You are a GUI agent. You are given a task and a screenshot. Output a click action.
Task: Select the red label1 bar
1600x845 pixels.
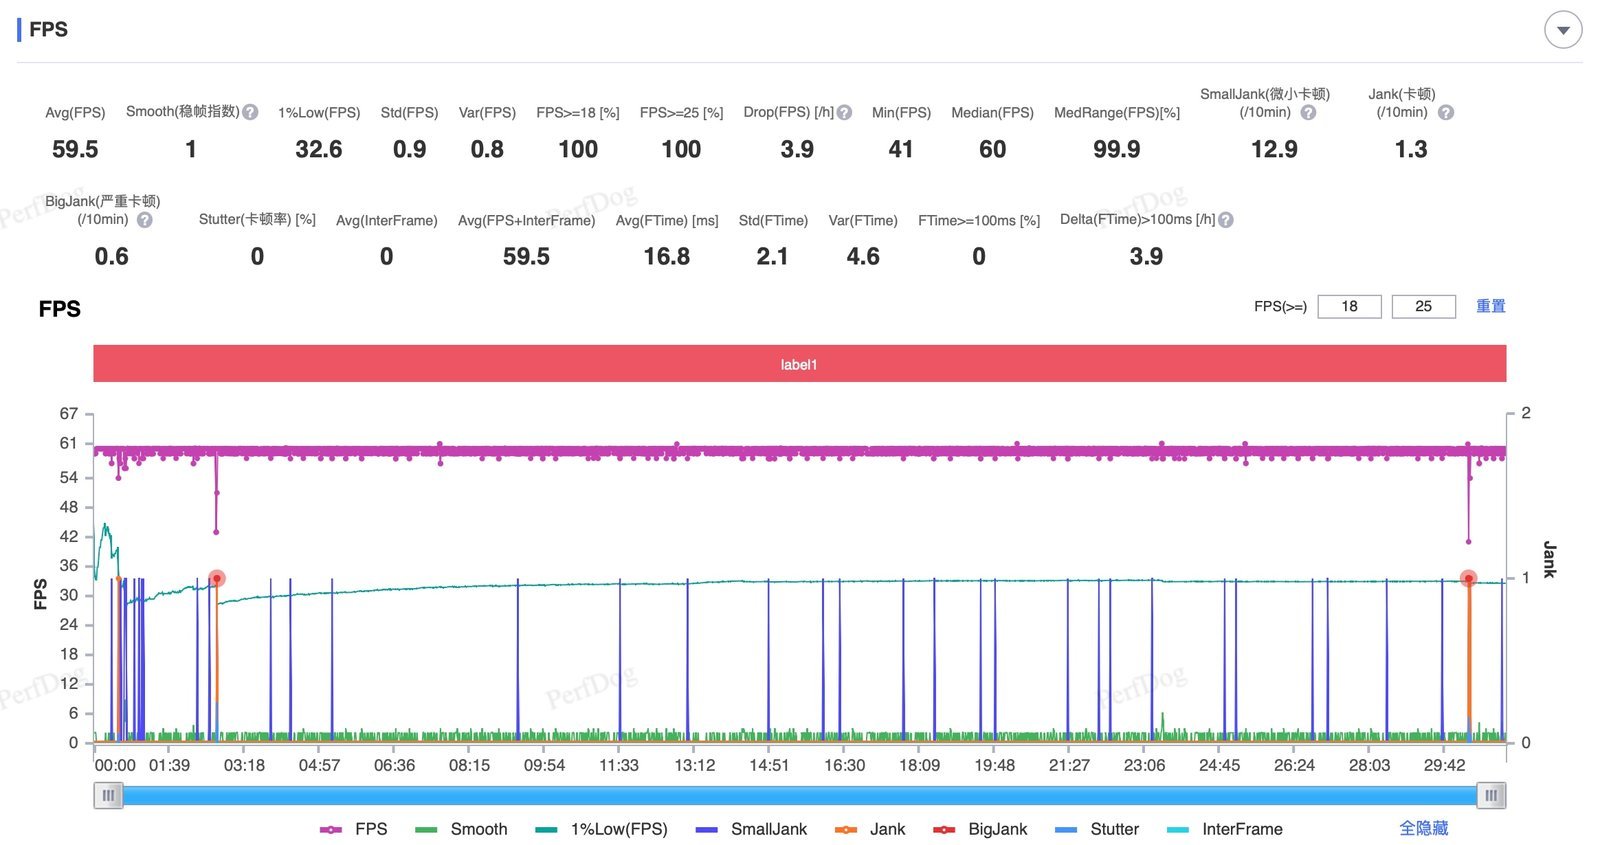[800, 364]
